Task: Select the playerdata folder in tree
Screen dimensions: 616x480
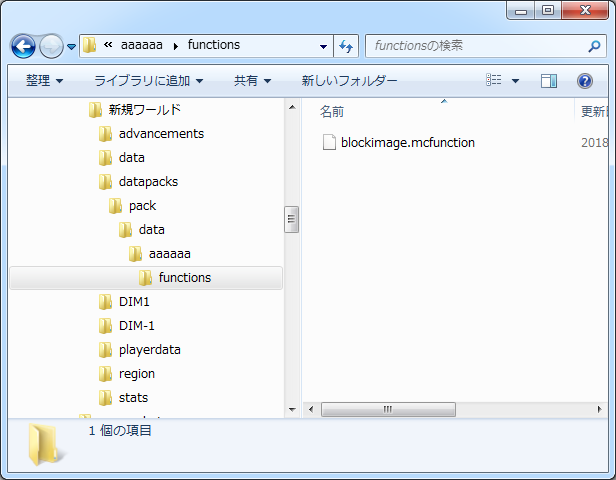Action: click(149, 349)
